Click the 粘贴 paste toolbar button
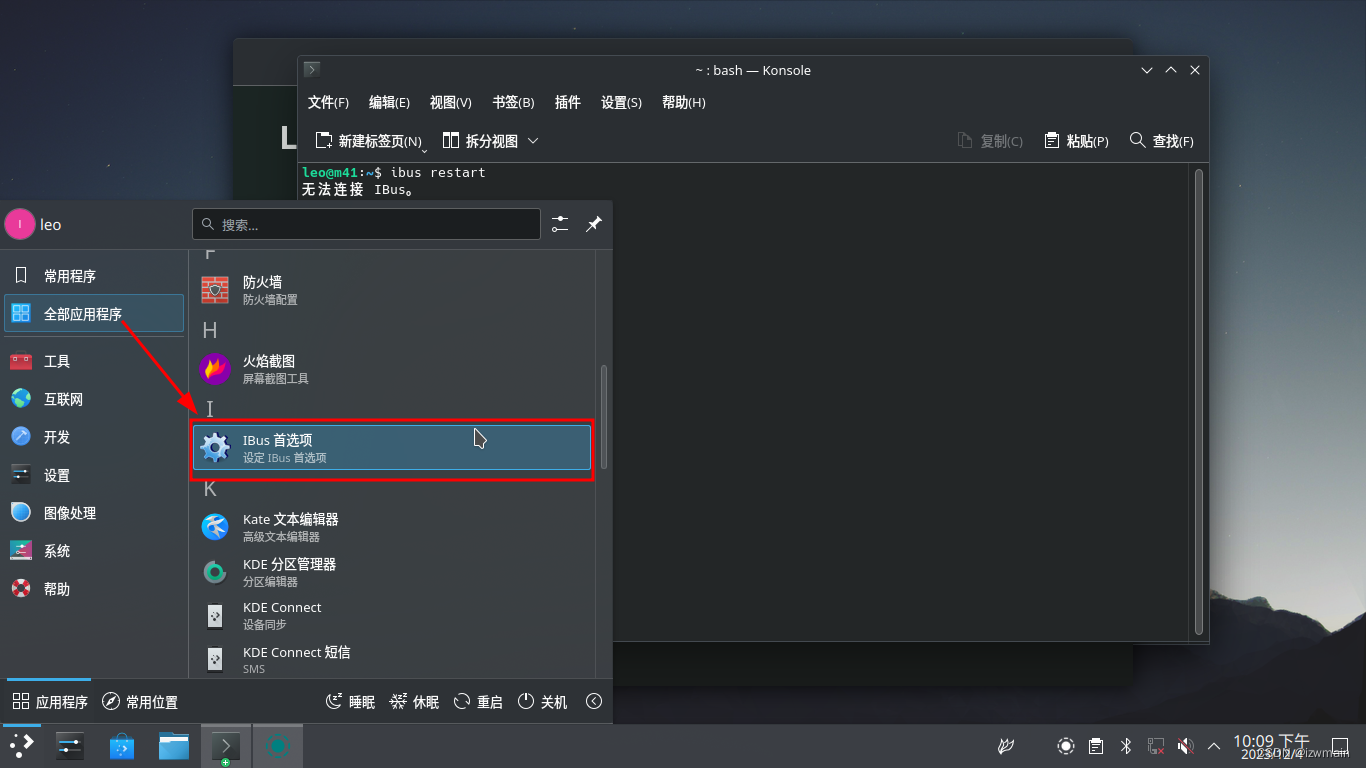 click(x=1076, y=141)
